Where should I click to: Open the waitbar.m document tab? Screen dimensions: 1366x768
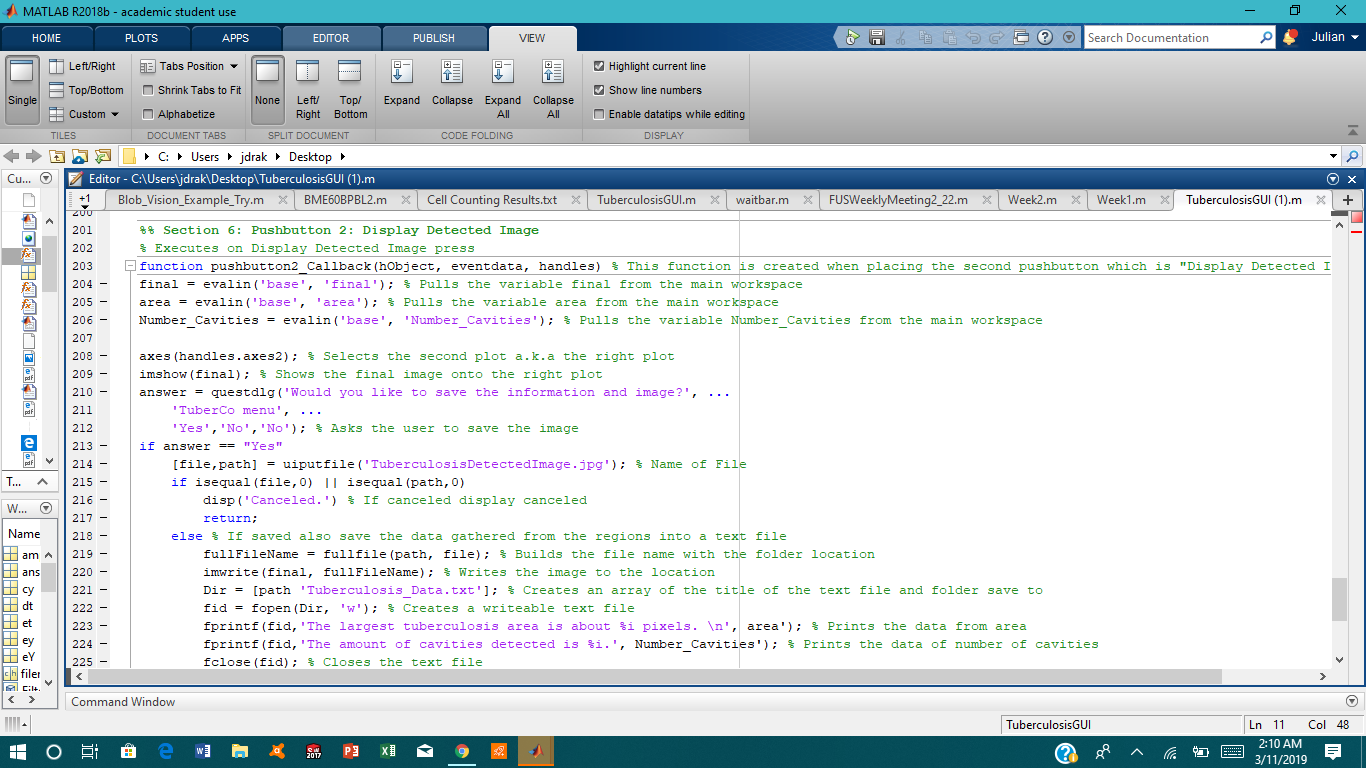click(762, 200)
